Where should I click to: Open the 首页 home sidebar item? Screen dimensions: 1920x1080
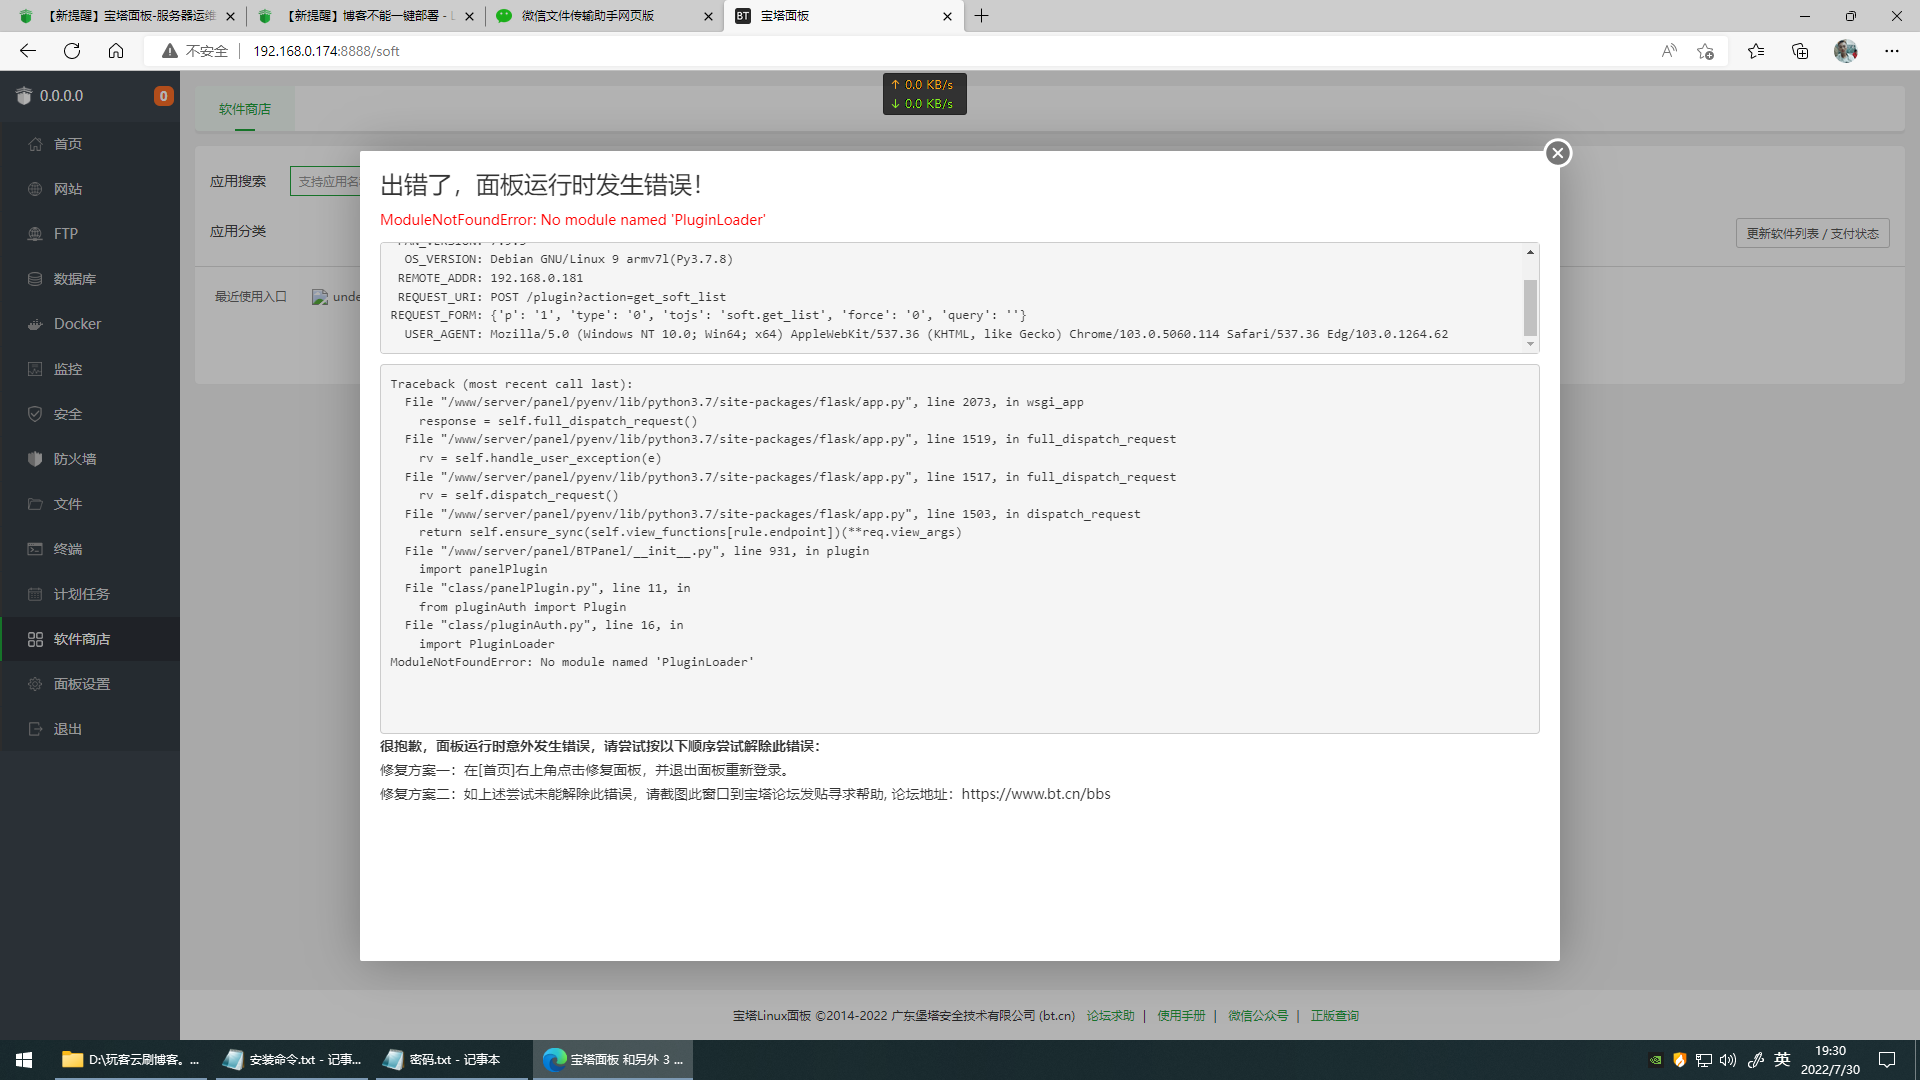[90, 144]
